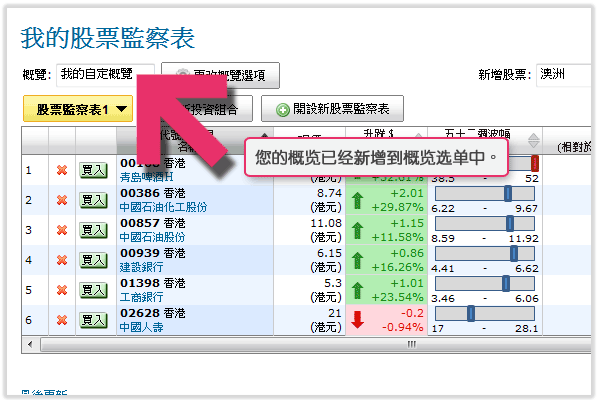
Task: Buy stock 00386 中國石油化工股份
Action: 93,200
